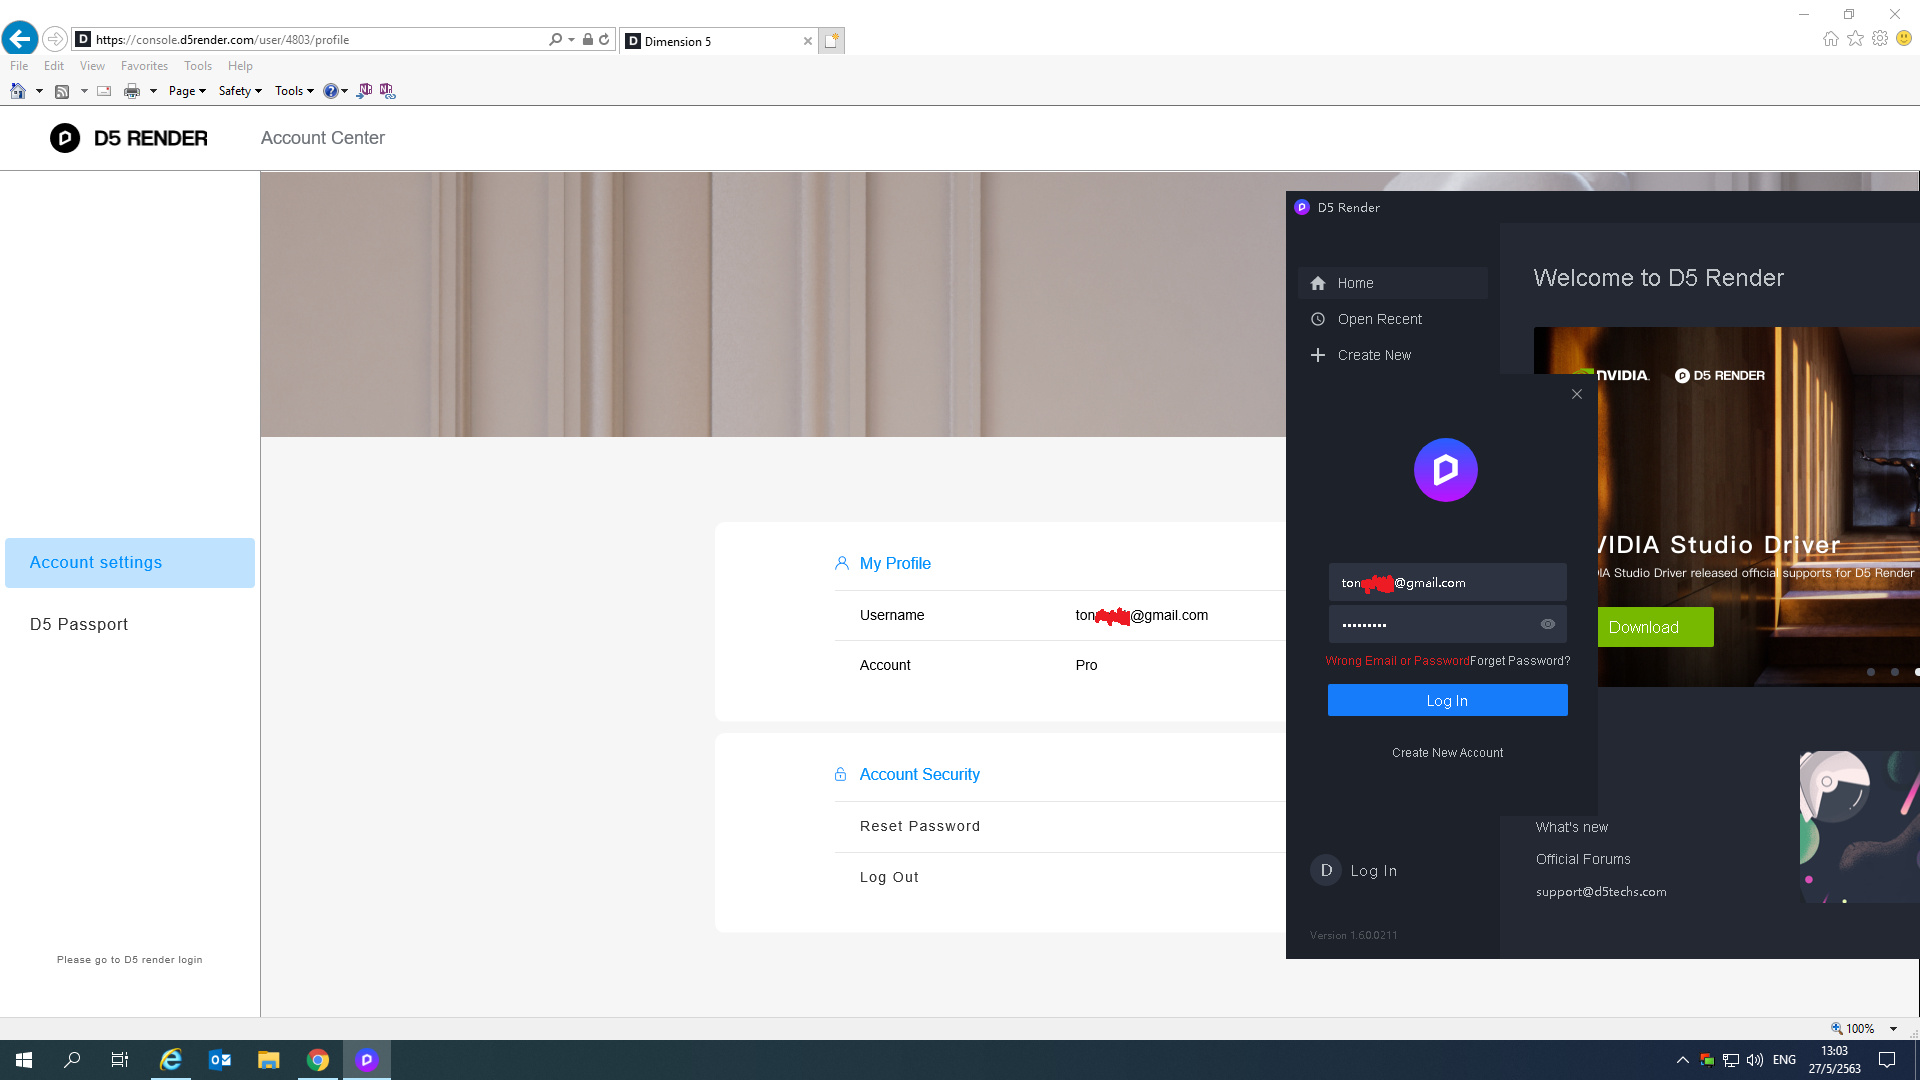Click the print icon in the toolbar
The image size is (1920, 1080).
pyautogui.click(x=131, y=91)
